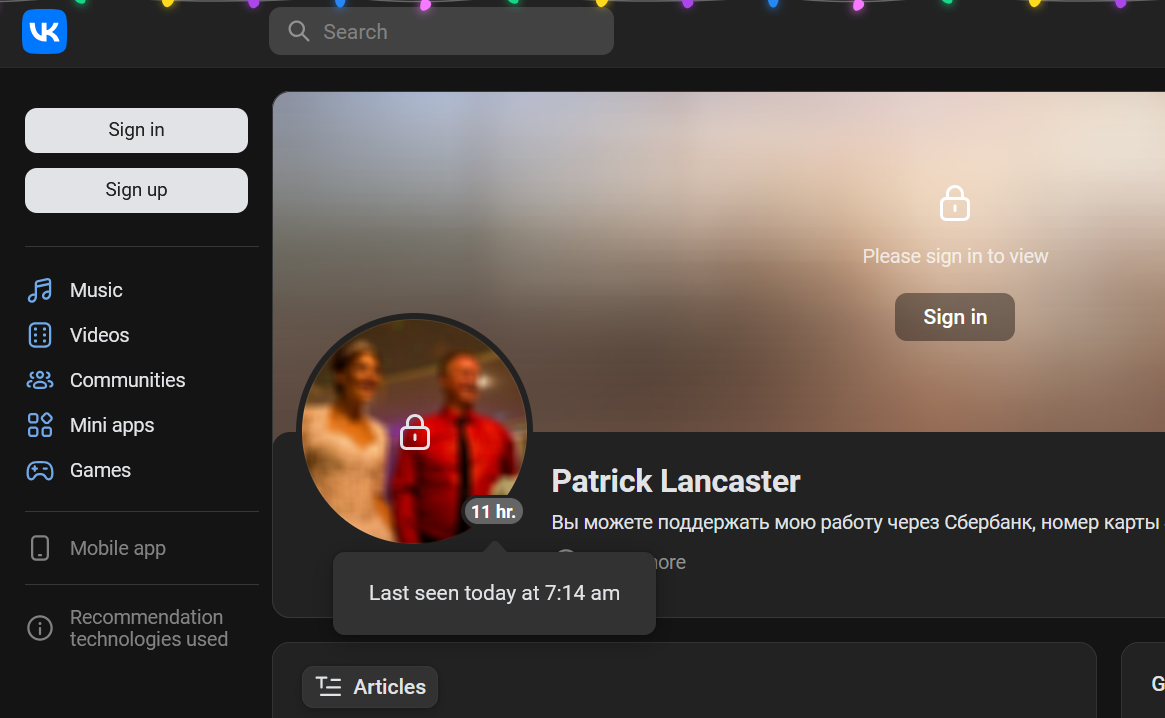Click the Music note icon
Screen dimensions: 1165x718
[40, 290]
